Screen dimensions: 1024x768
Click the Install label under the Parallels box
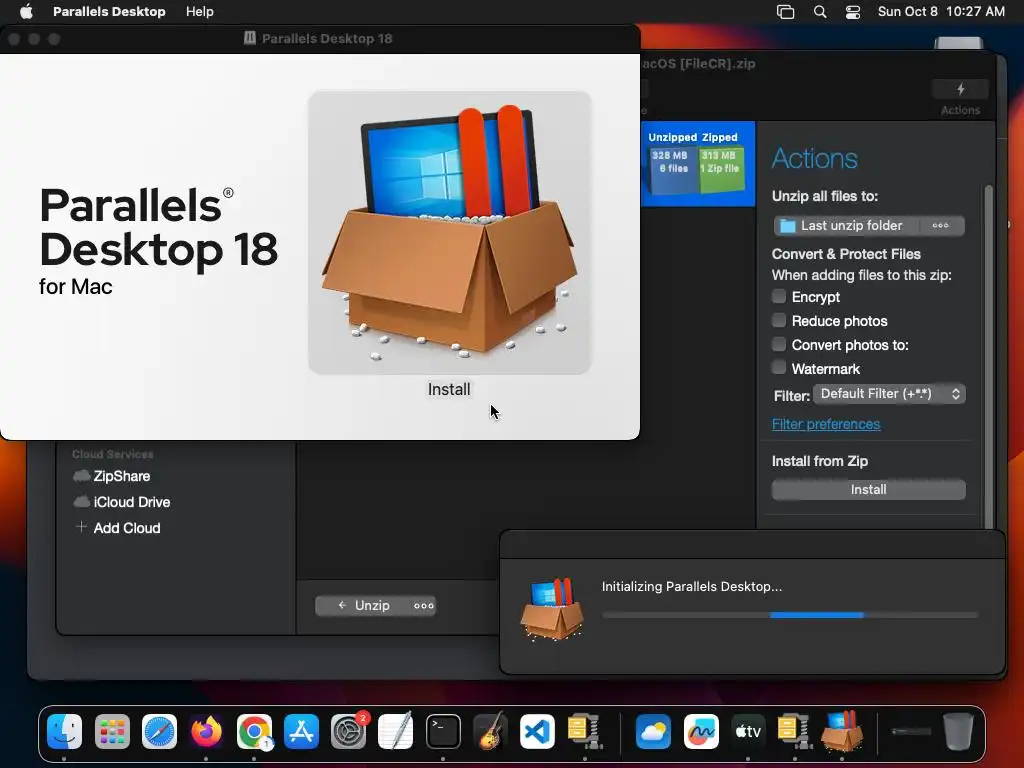[x=449, y=389]
